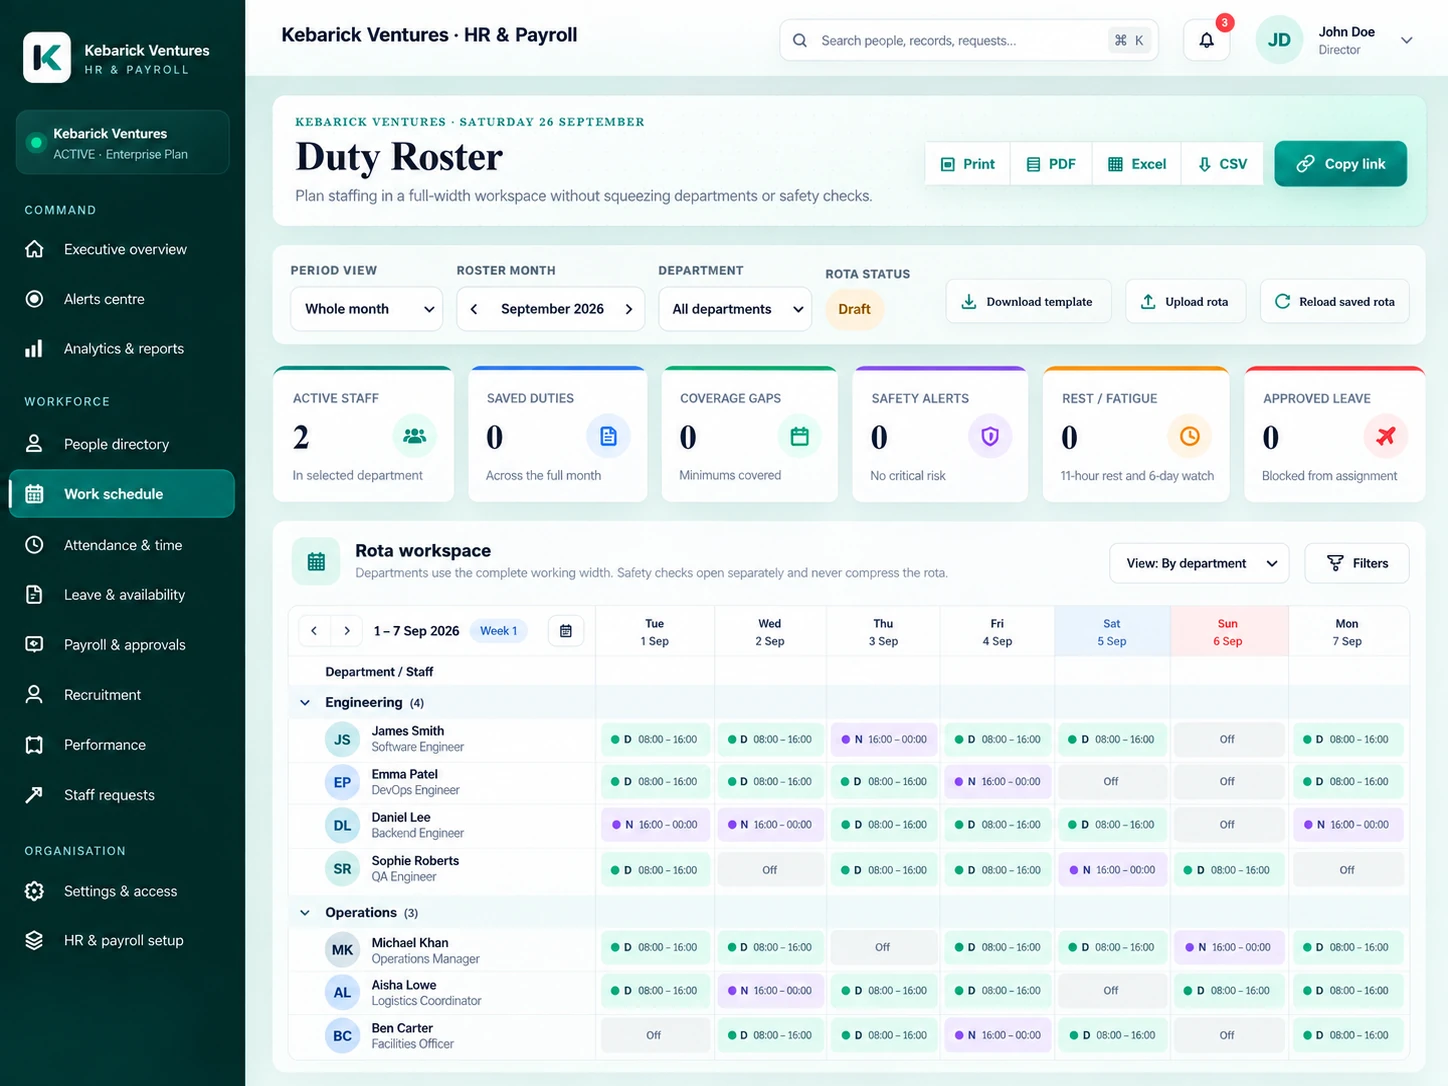Go to Attendance & time

122,545
